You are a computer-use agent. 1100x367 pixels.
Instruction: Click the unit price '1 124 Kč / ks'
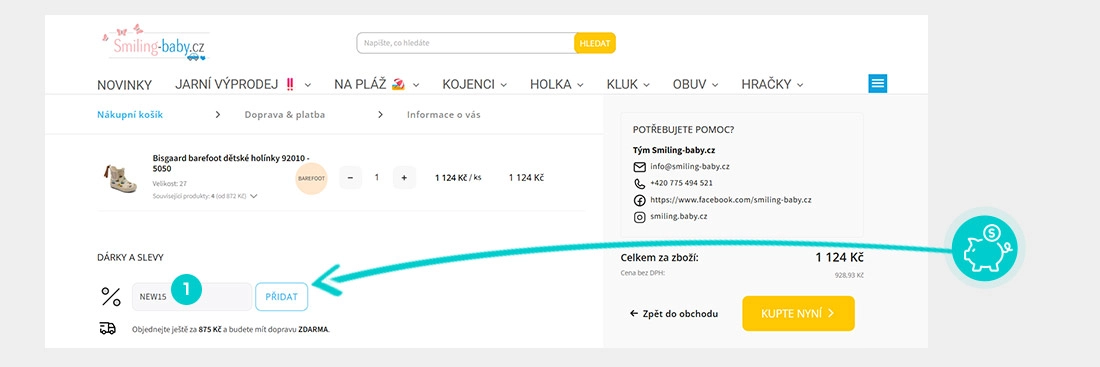pos(458,178)
